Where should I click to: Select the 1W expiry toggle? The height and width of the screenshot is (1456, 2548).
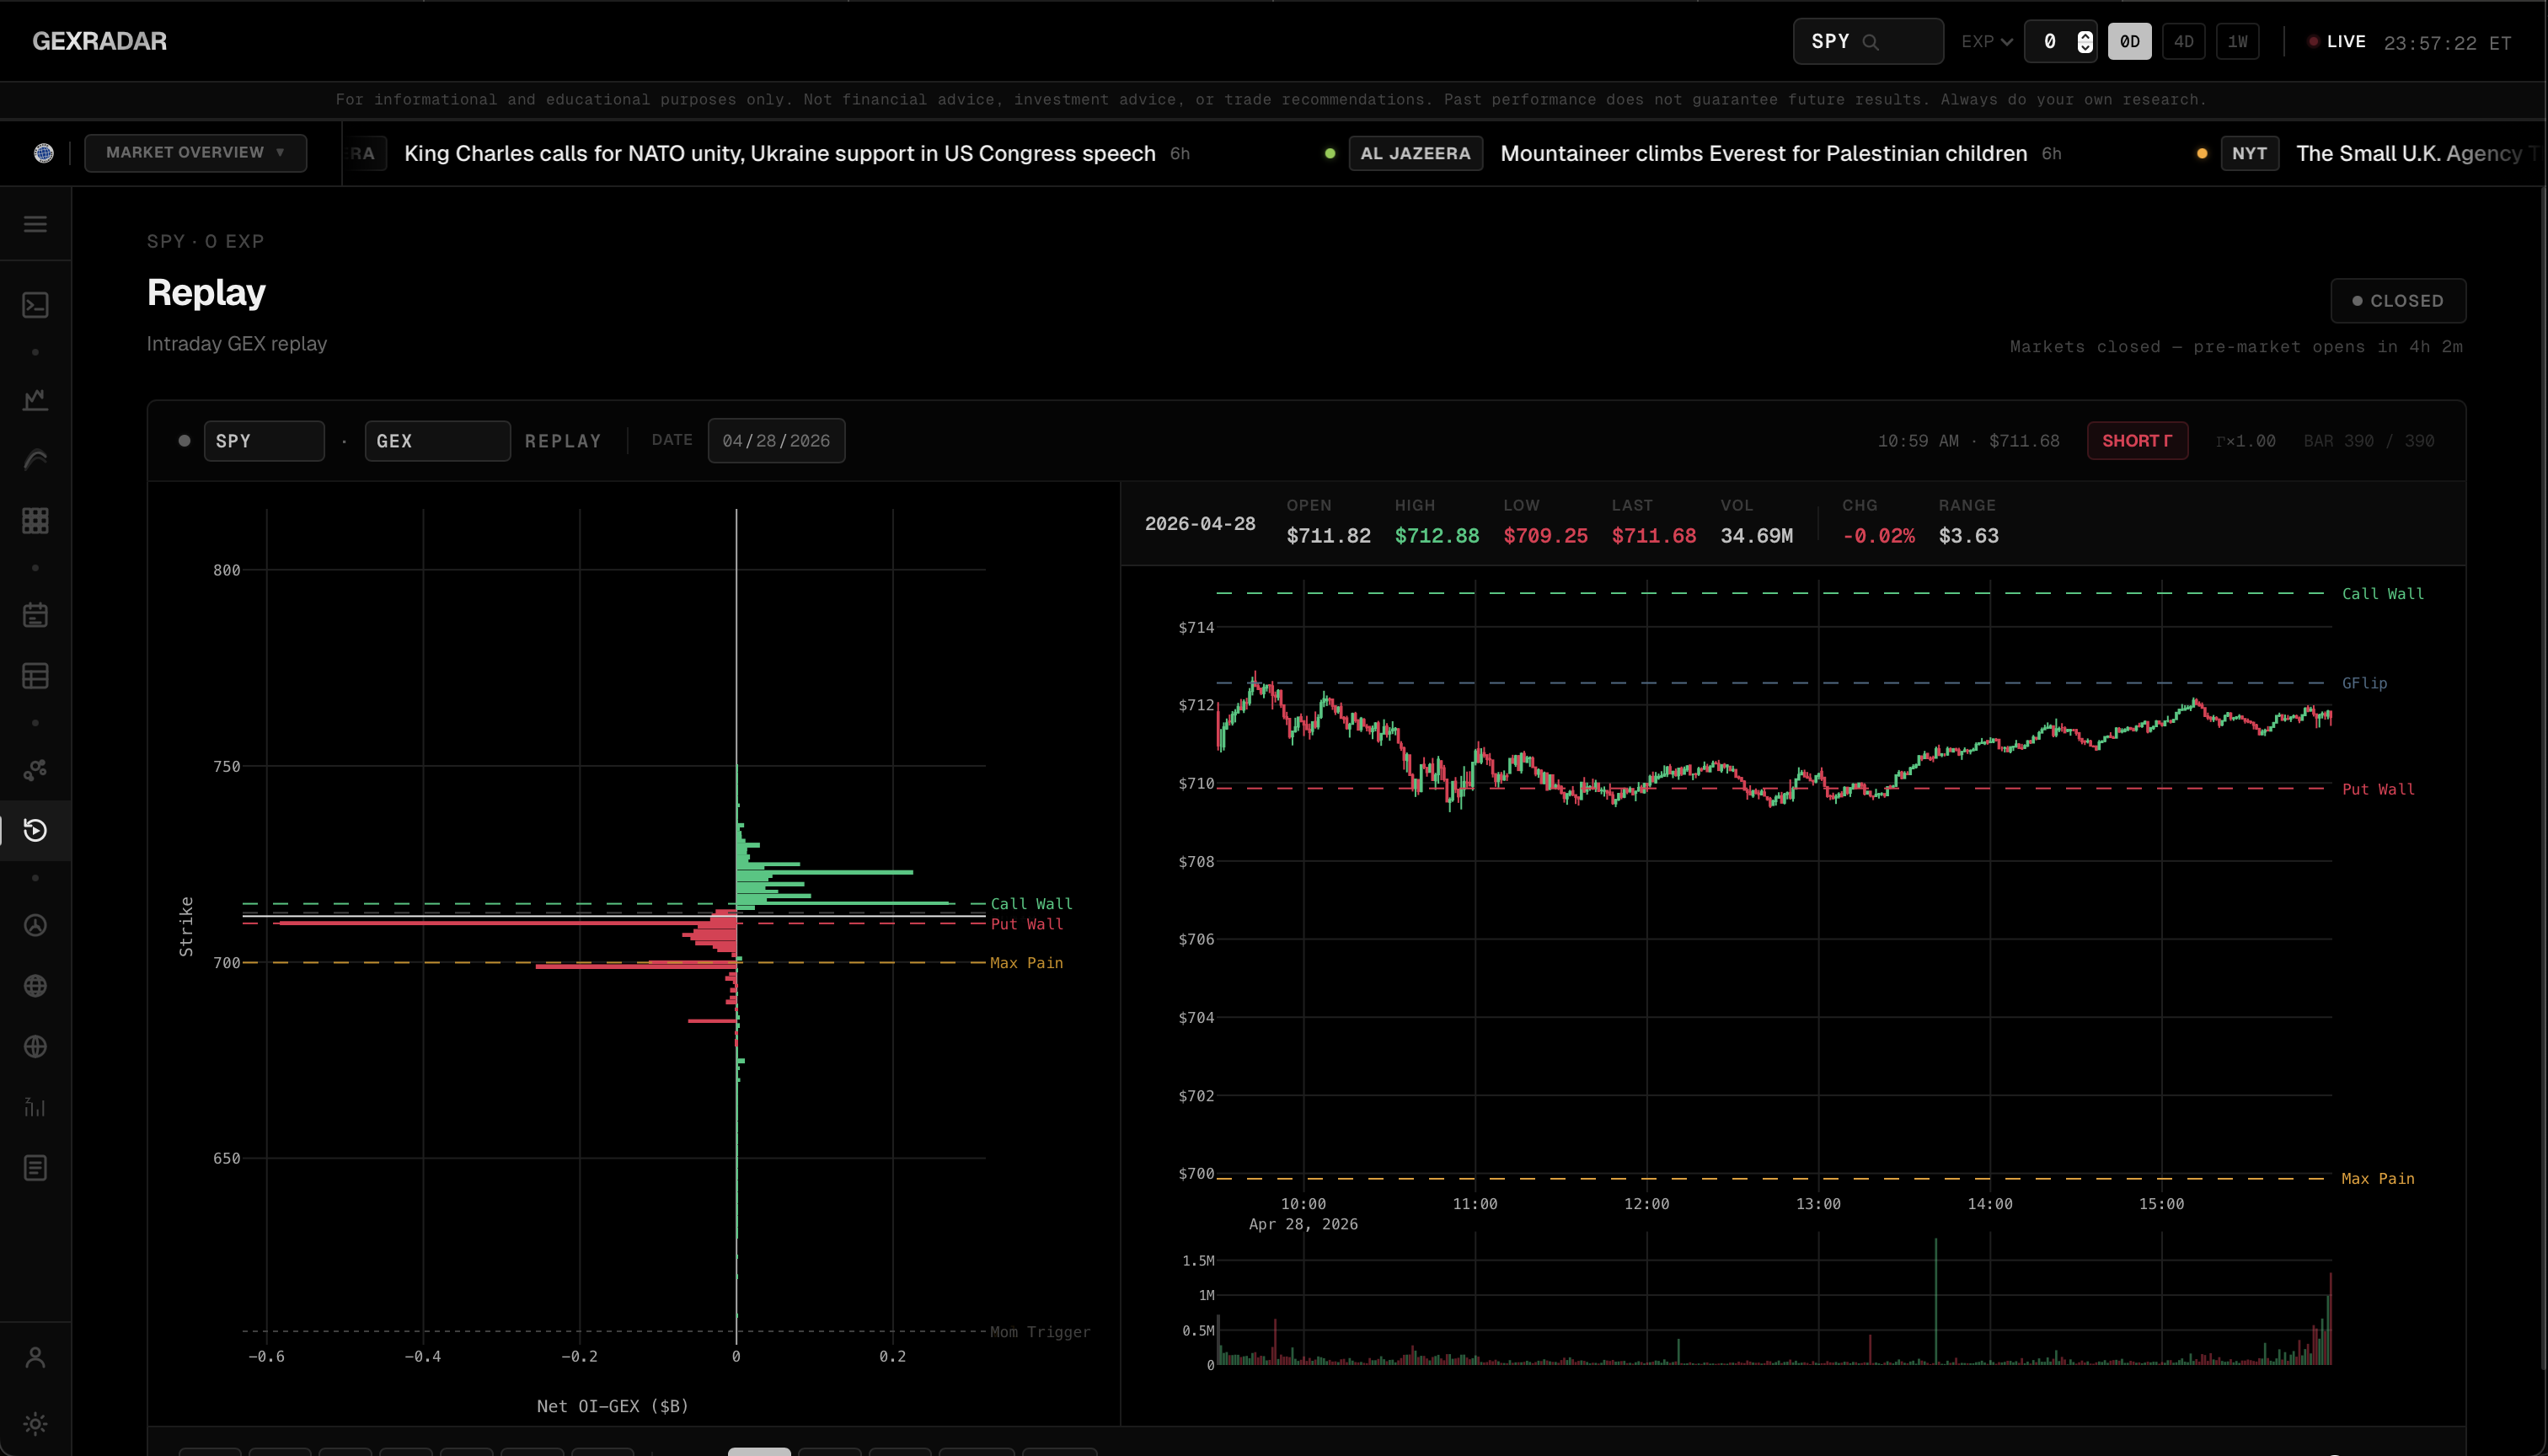tap(2237, 42)
